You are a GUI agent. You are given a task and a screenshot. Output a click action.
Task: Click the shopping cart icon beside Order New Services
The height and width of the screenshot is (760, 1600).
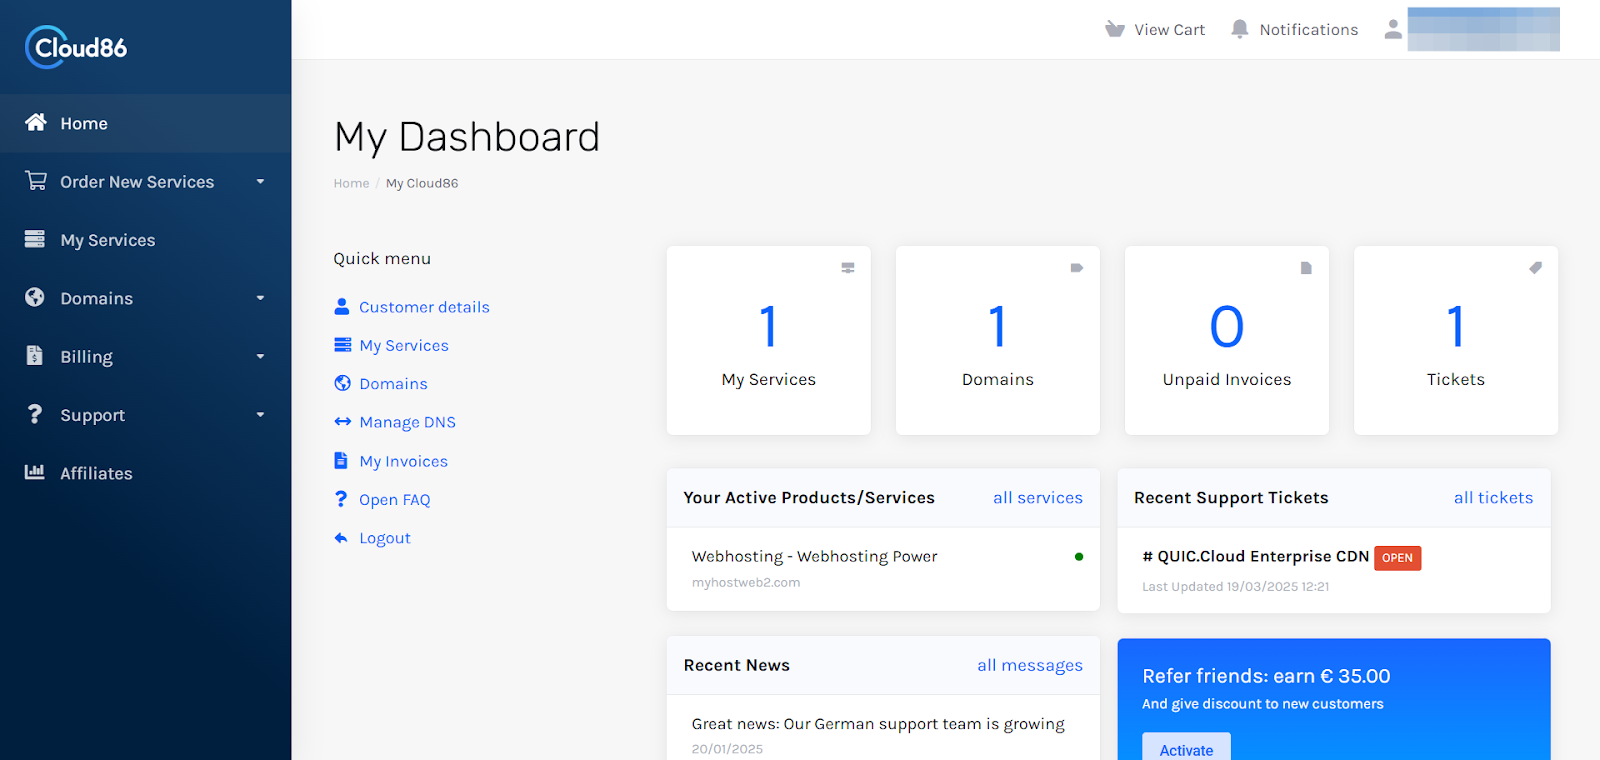click(36, 181)
